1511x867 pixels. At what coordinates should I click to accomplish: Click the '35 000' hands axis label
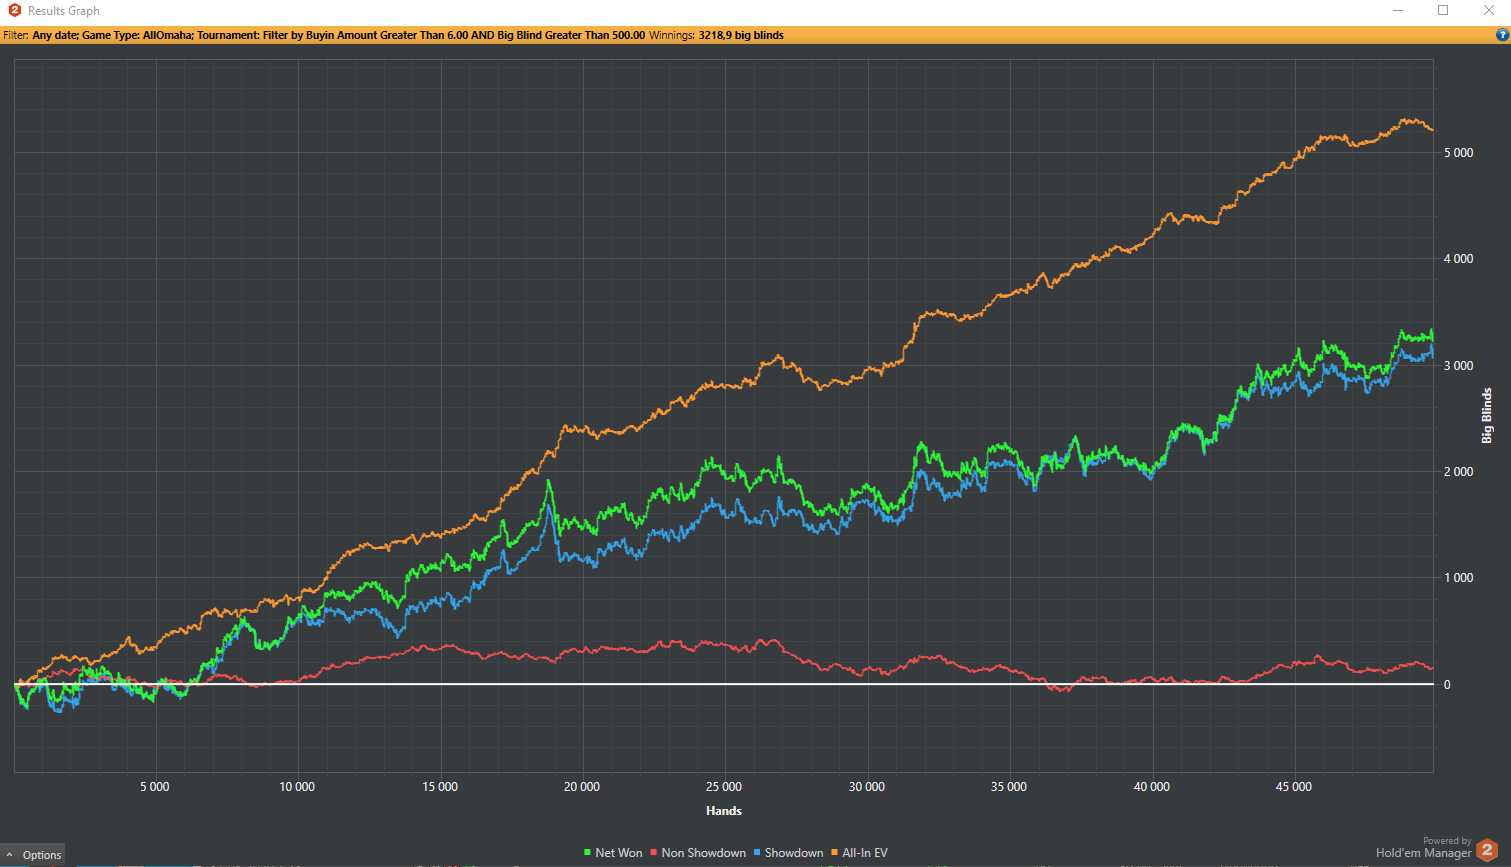tap(1009, 787)
